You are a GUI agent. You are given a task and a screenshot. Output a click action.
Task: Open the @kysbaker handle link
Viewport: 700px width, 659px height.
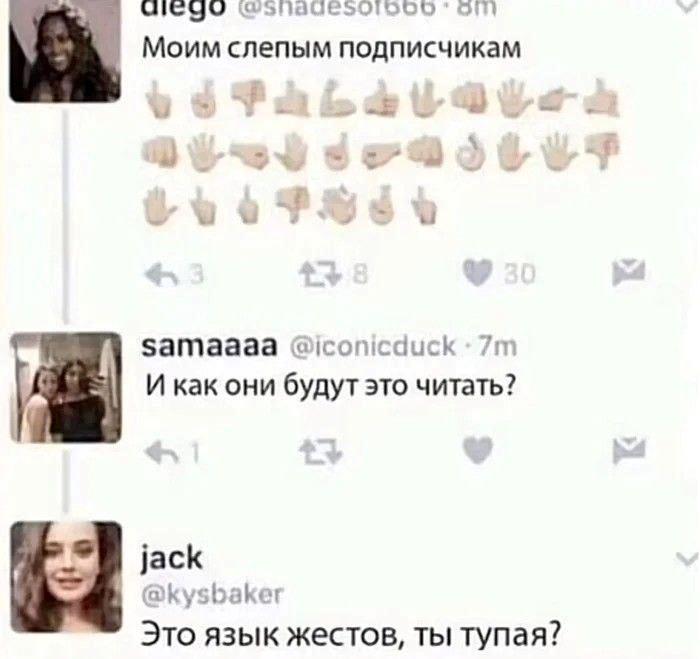tap(212, 594)
